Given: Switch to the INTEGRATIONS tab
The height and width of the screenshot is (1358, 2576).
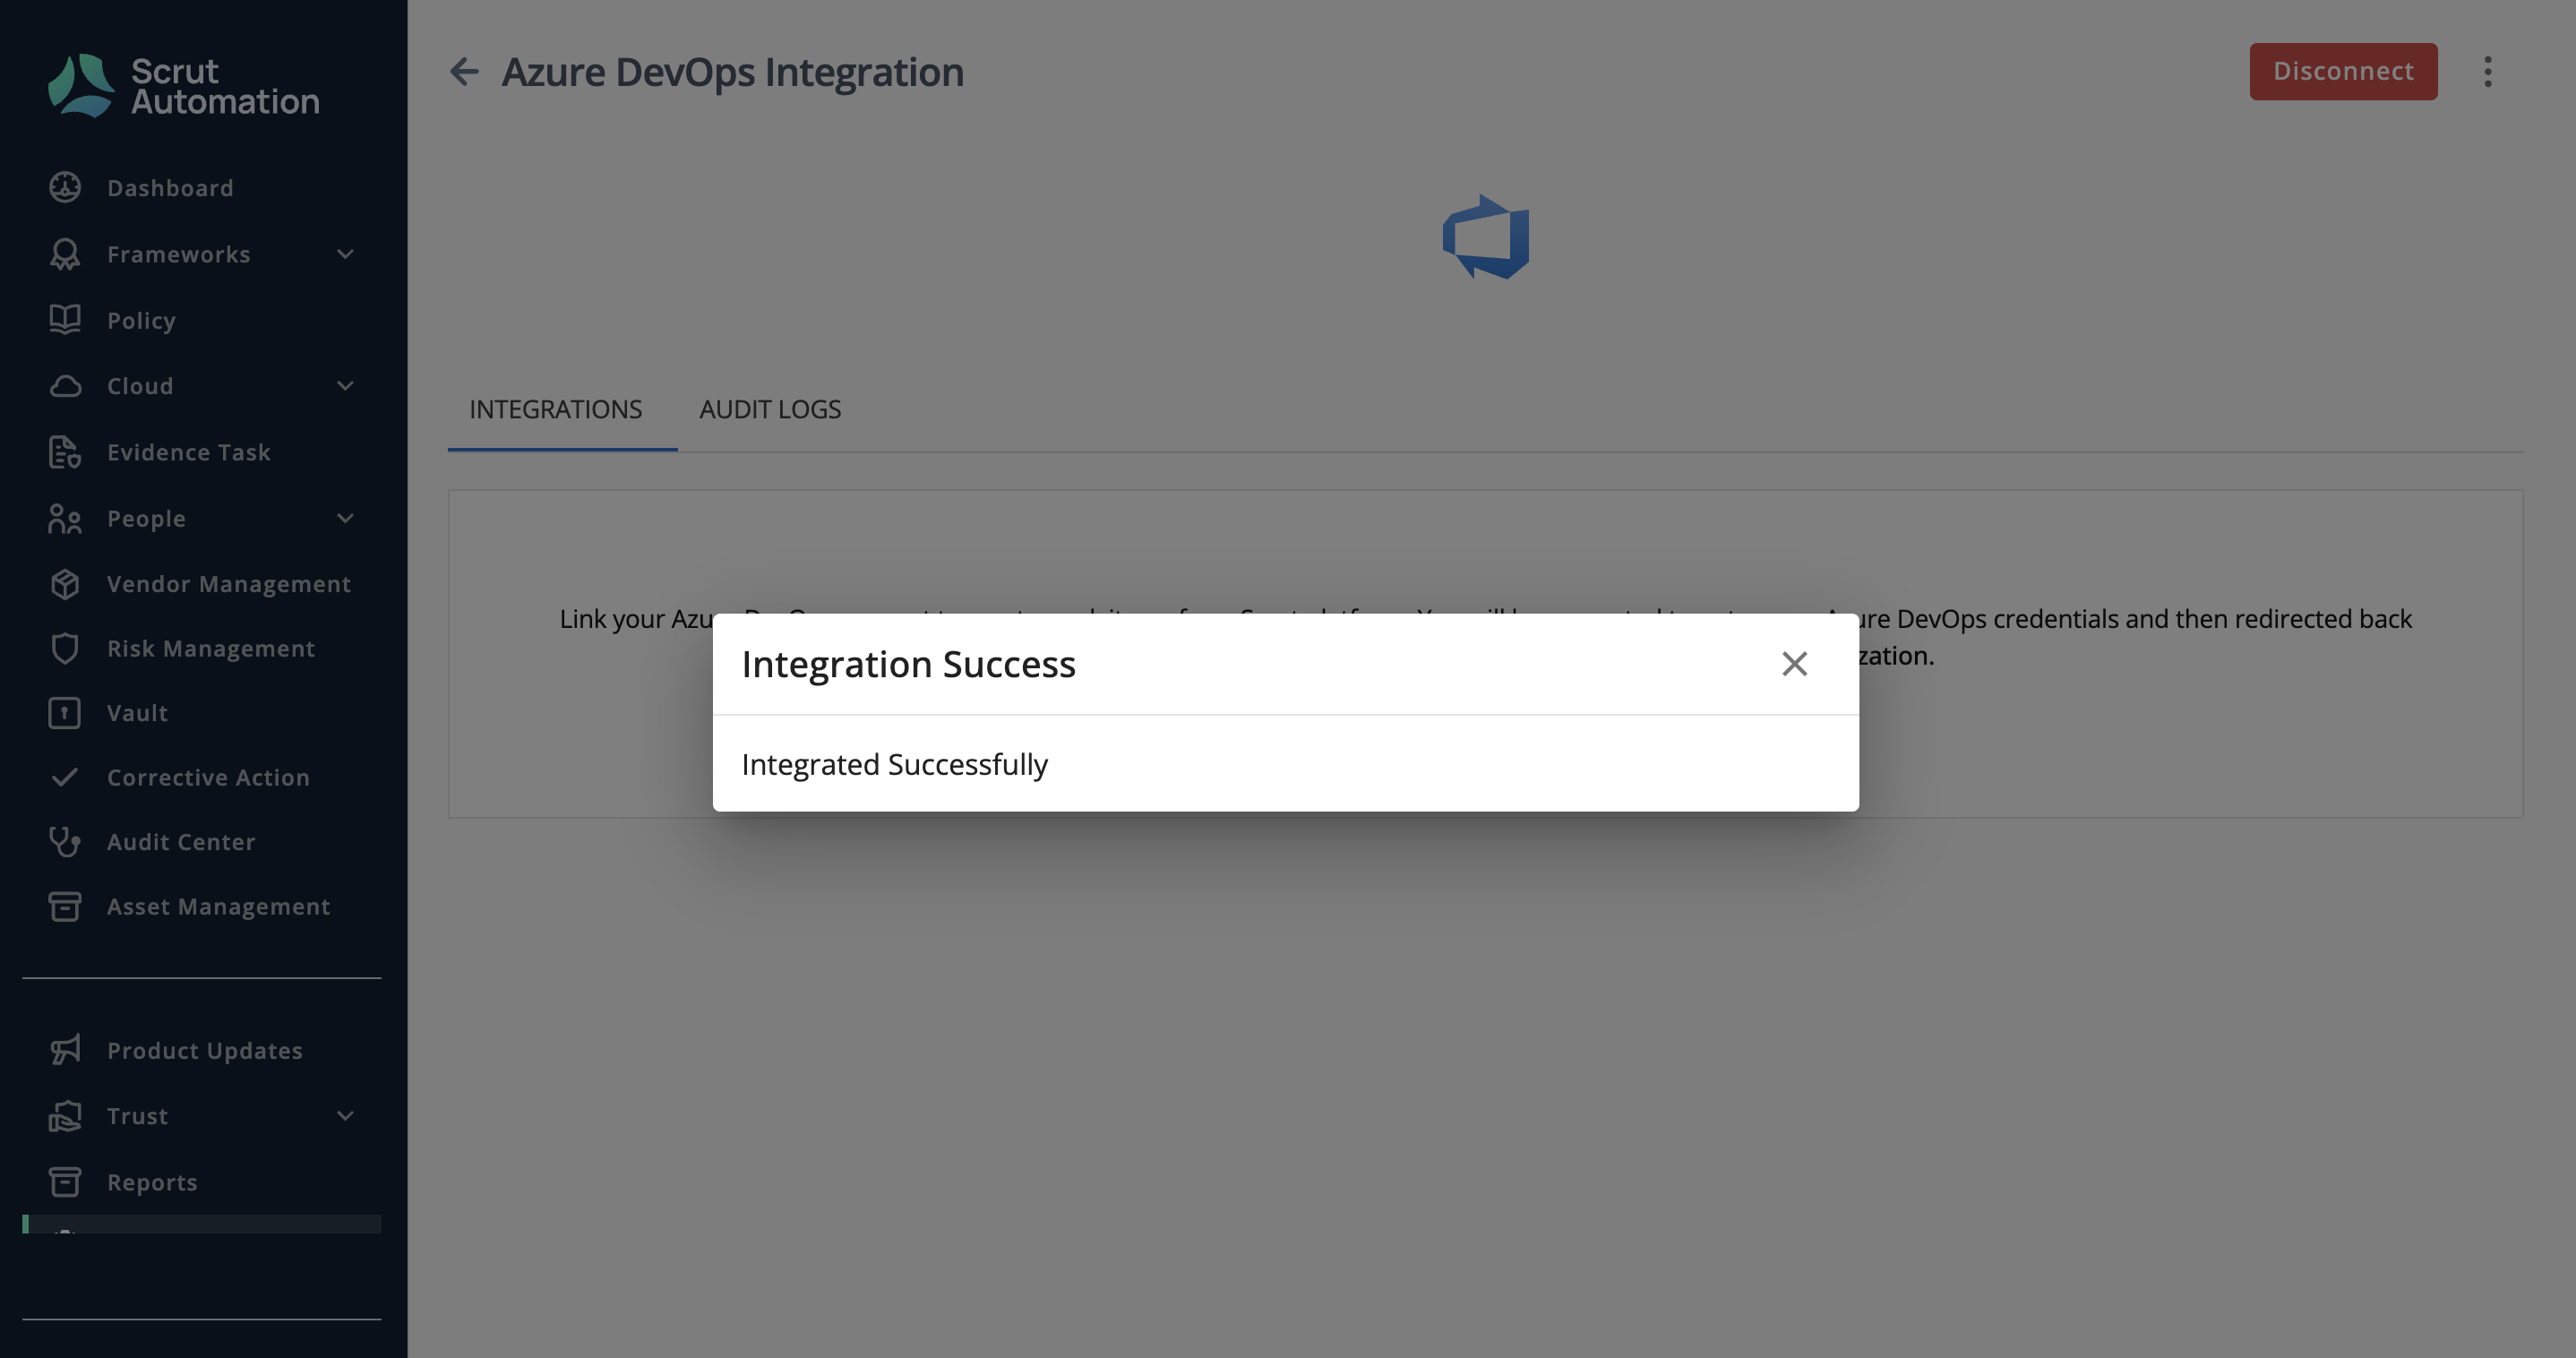Looking at the screenshot, I should click(x=556, y=410).
